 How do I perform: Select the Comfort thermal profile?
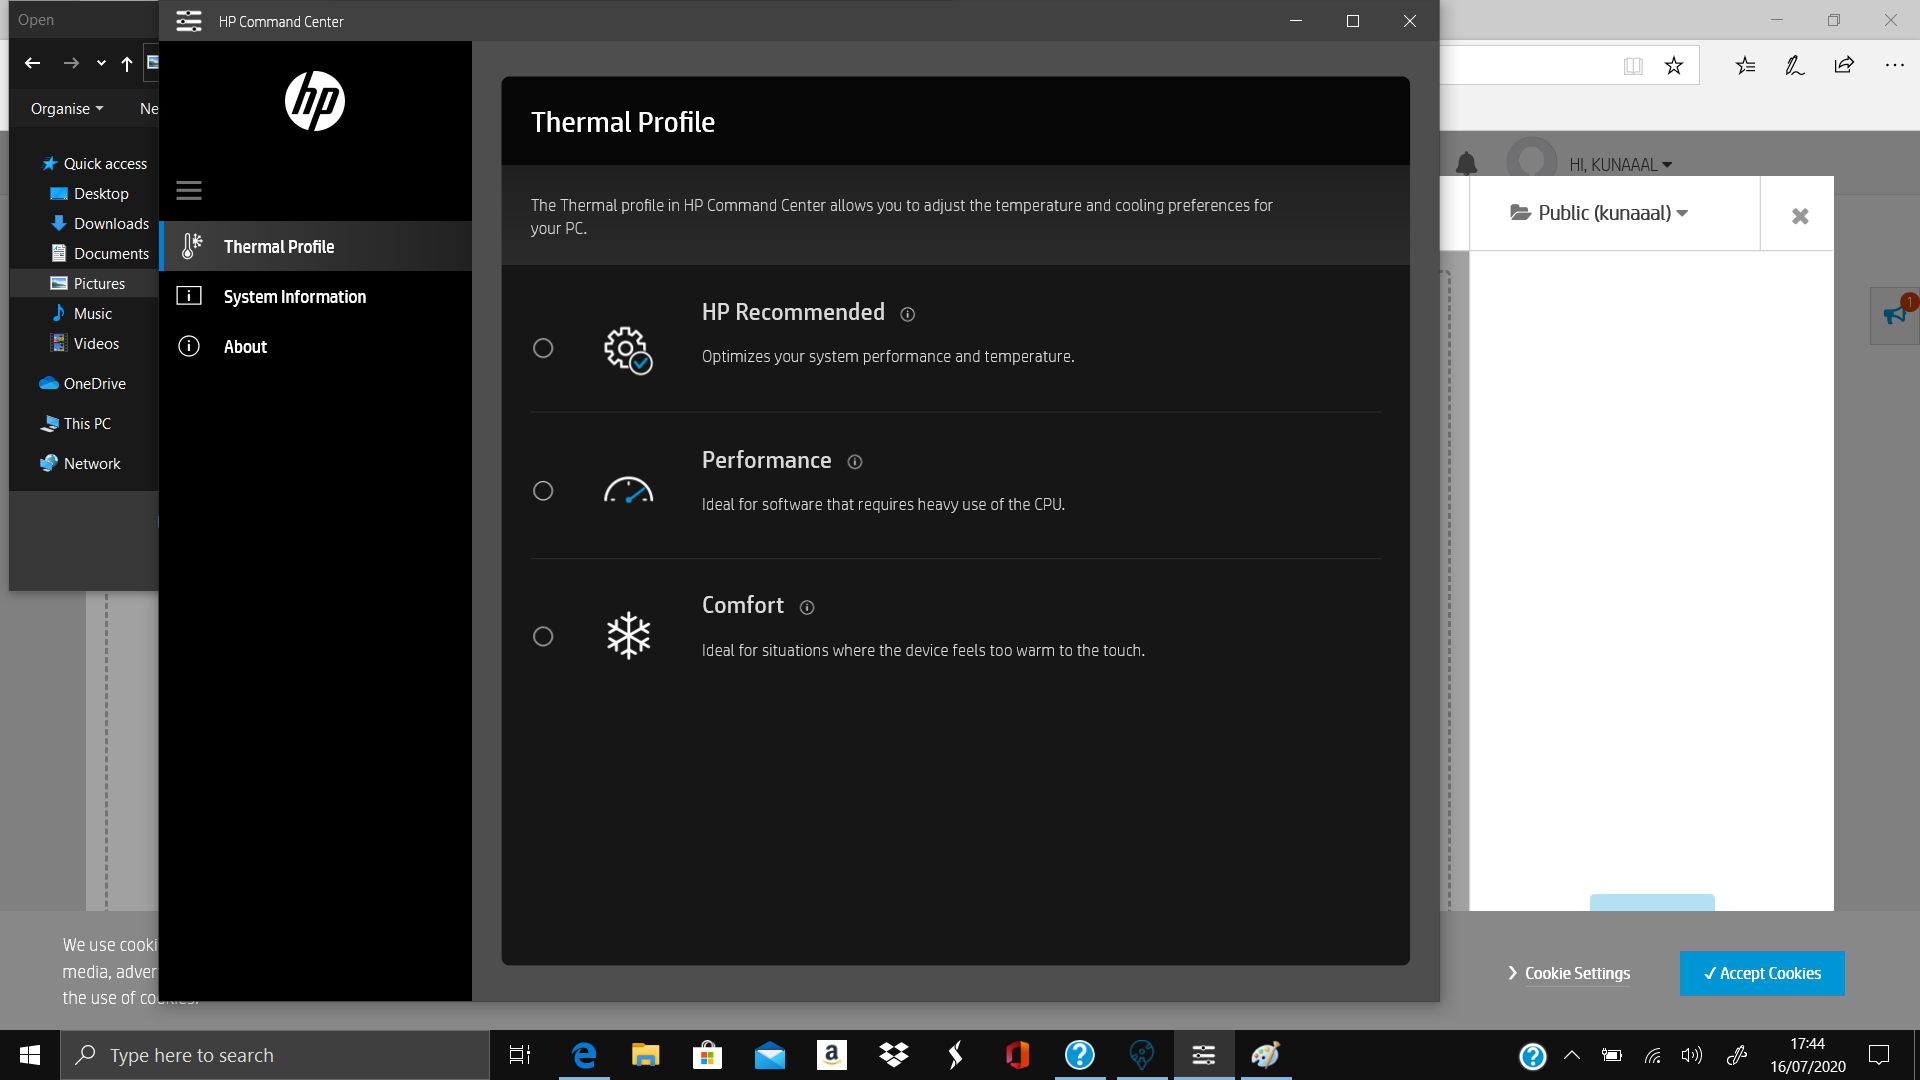tap(543, 636)
